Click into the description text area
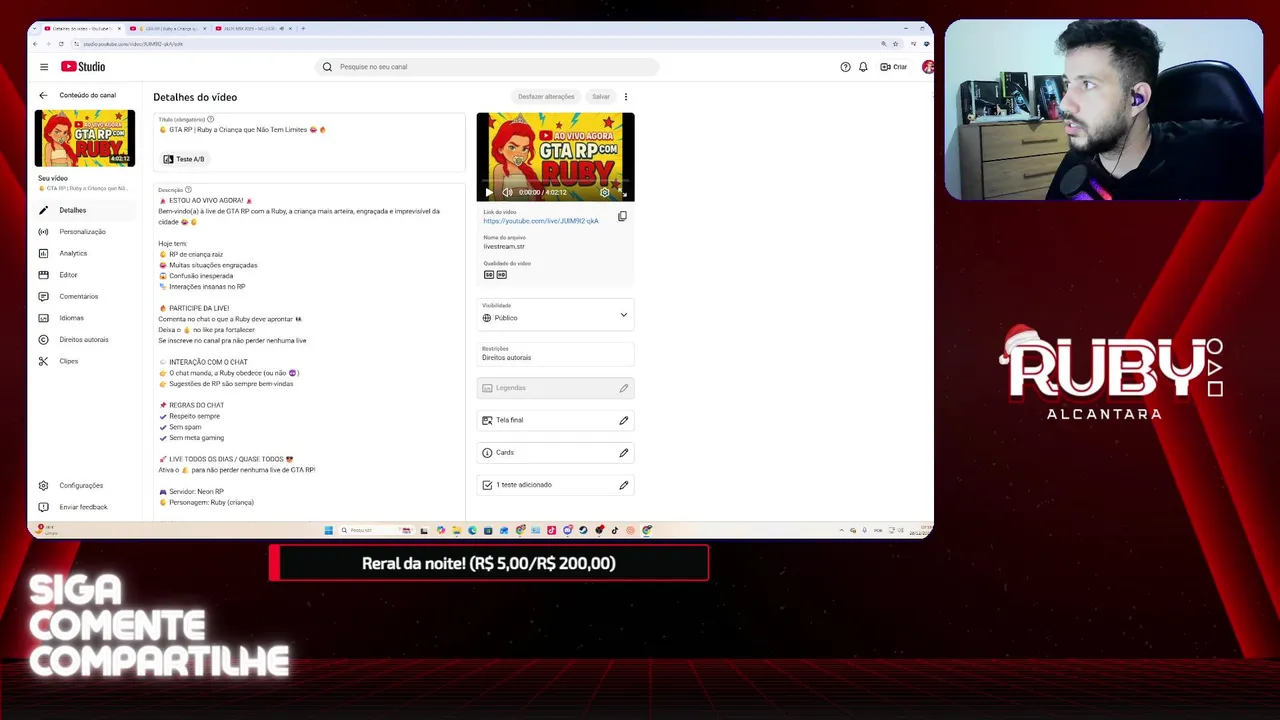This screenshot has height=720, width=1280. point(309,350)
